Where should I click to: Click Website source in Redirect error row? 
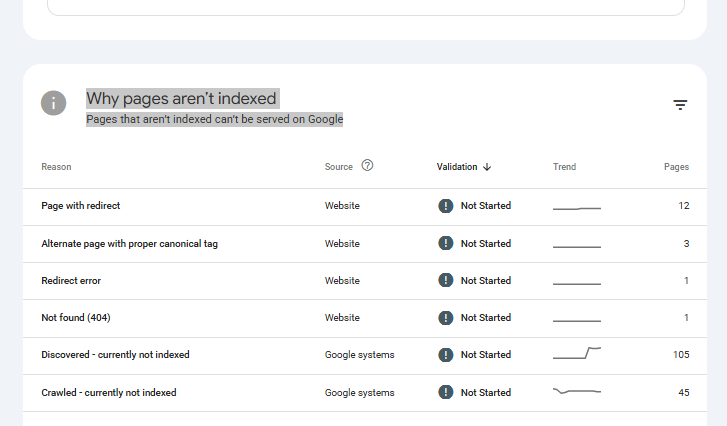point(342,280)
